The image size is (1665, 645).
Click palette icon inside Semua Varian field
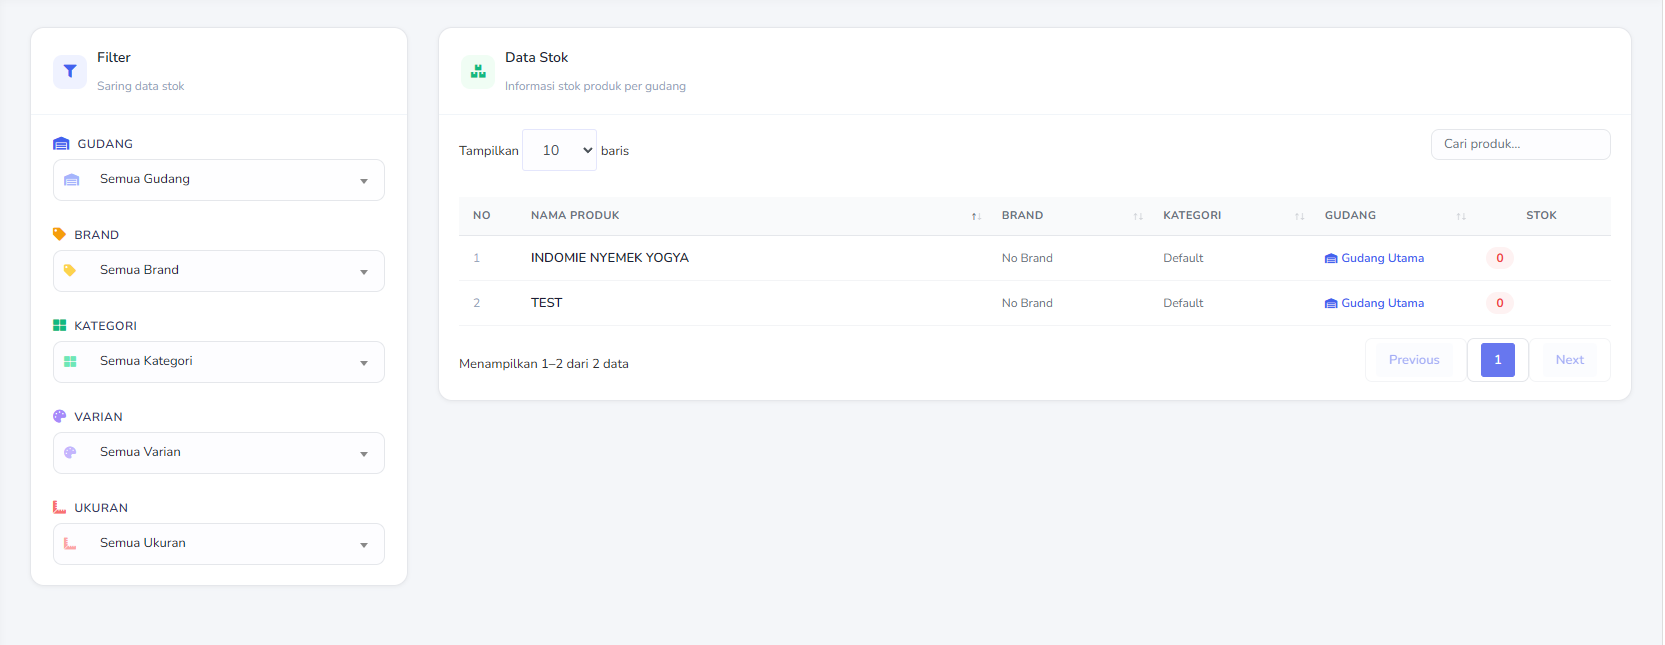[70, 452]
